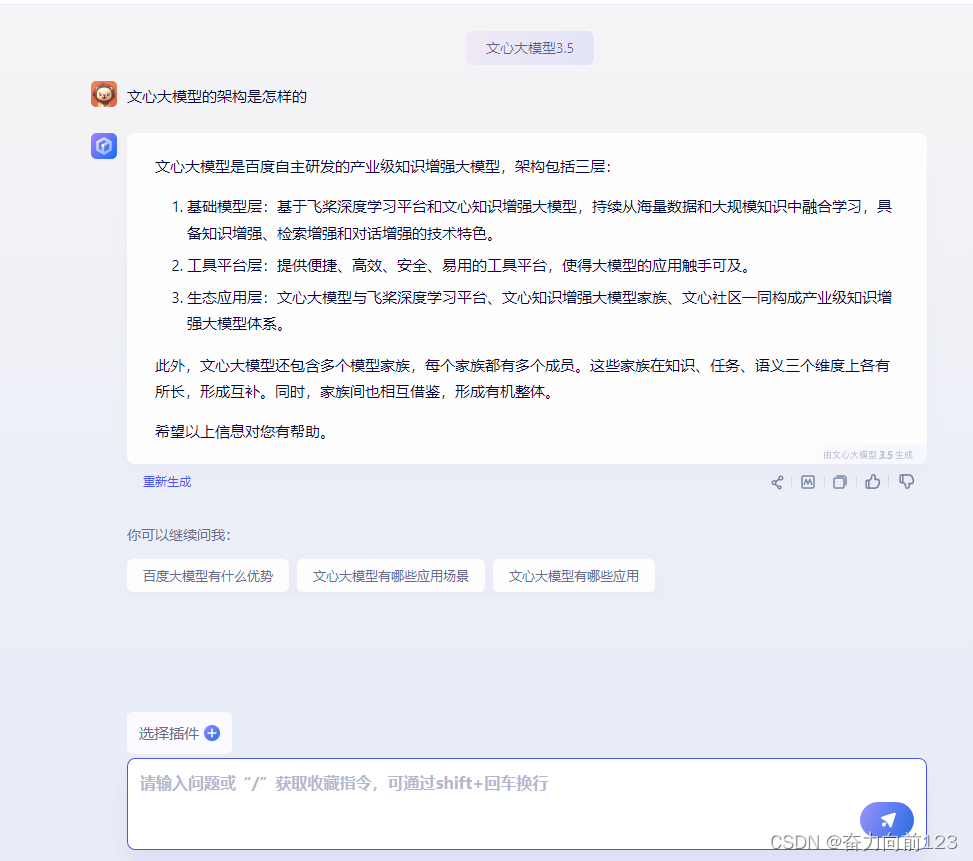Click the intro sentence 文心大模型是百度自主研发

[383, 167]
